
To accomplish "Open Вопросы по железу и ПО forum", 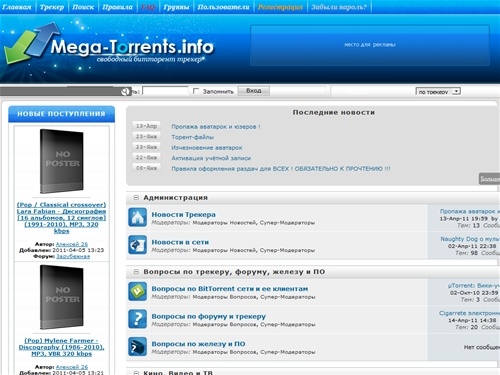I will coord(198,344).
